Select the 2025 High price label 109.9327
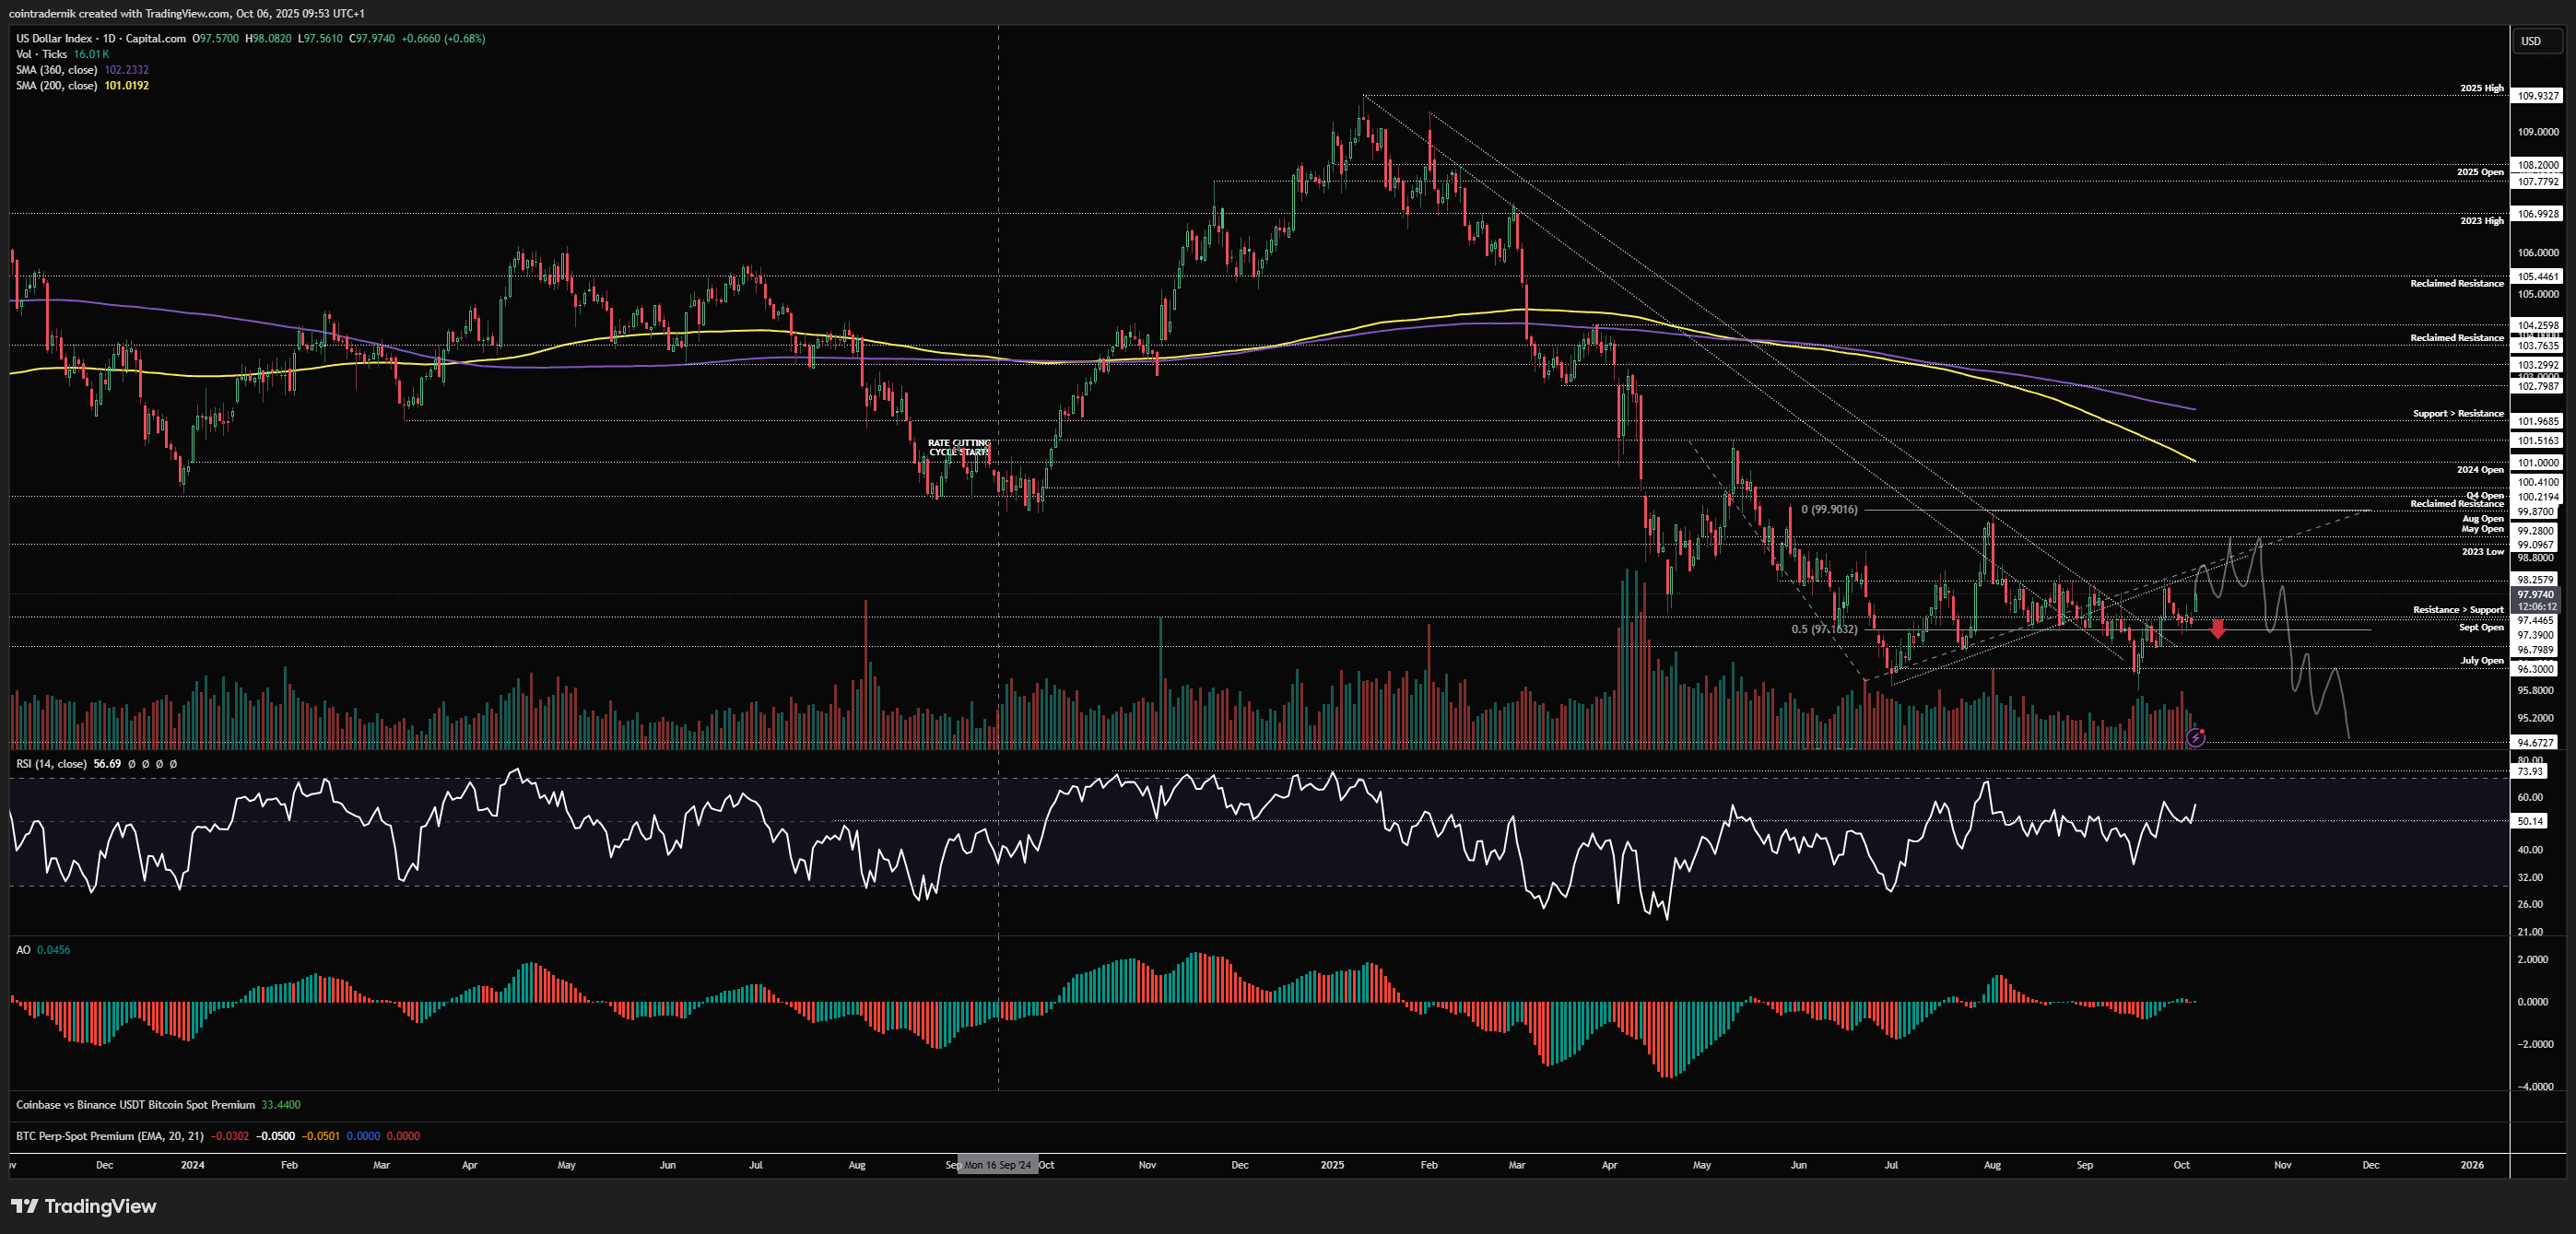2576x1234 pixels. 2538,96
